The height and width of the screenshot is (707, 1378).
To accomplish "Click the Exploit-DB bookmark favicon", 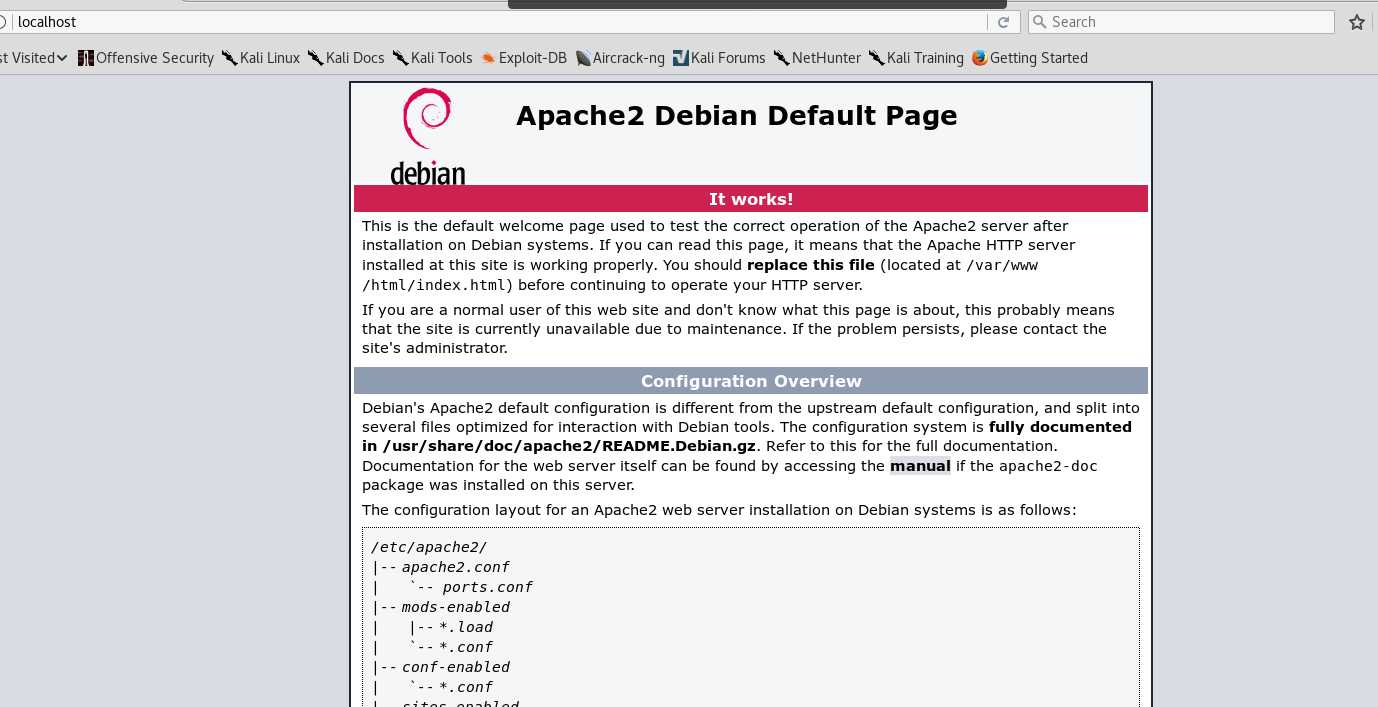I will (x=488, y=58).
